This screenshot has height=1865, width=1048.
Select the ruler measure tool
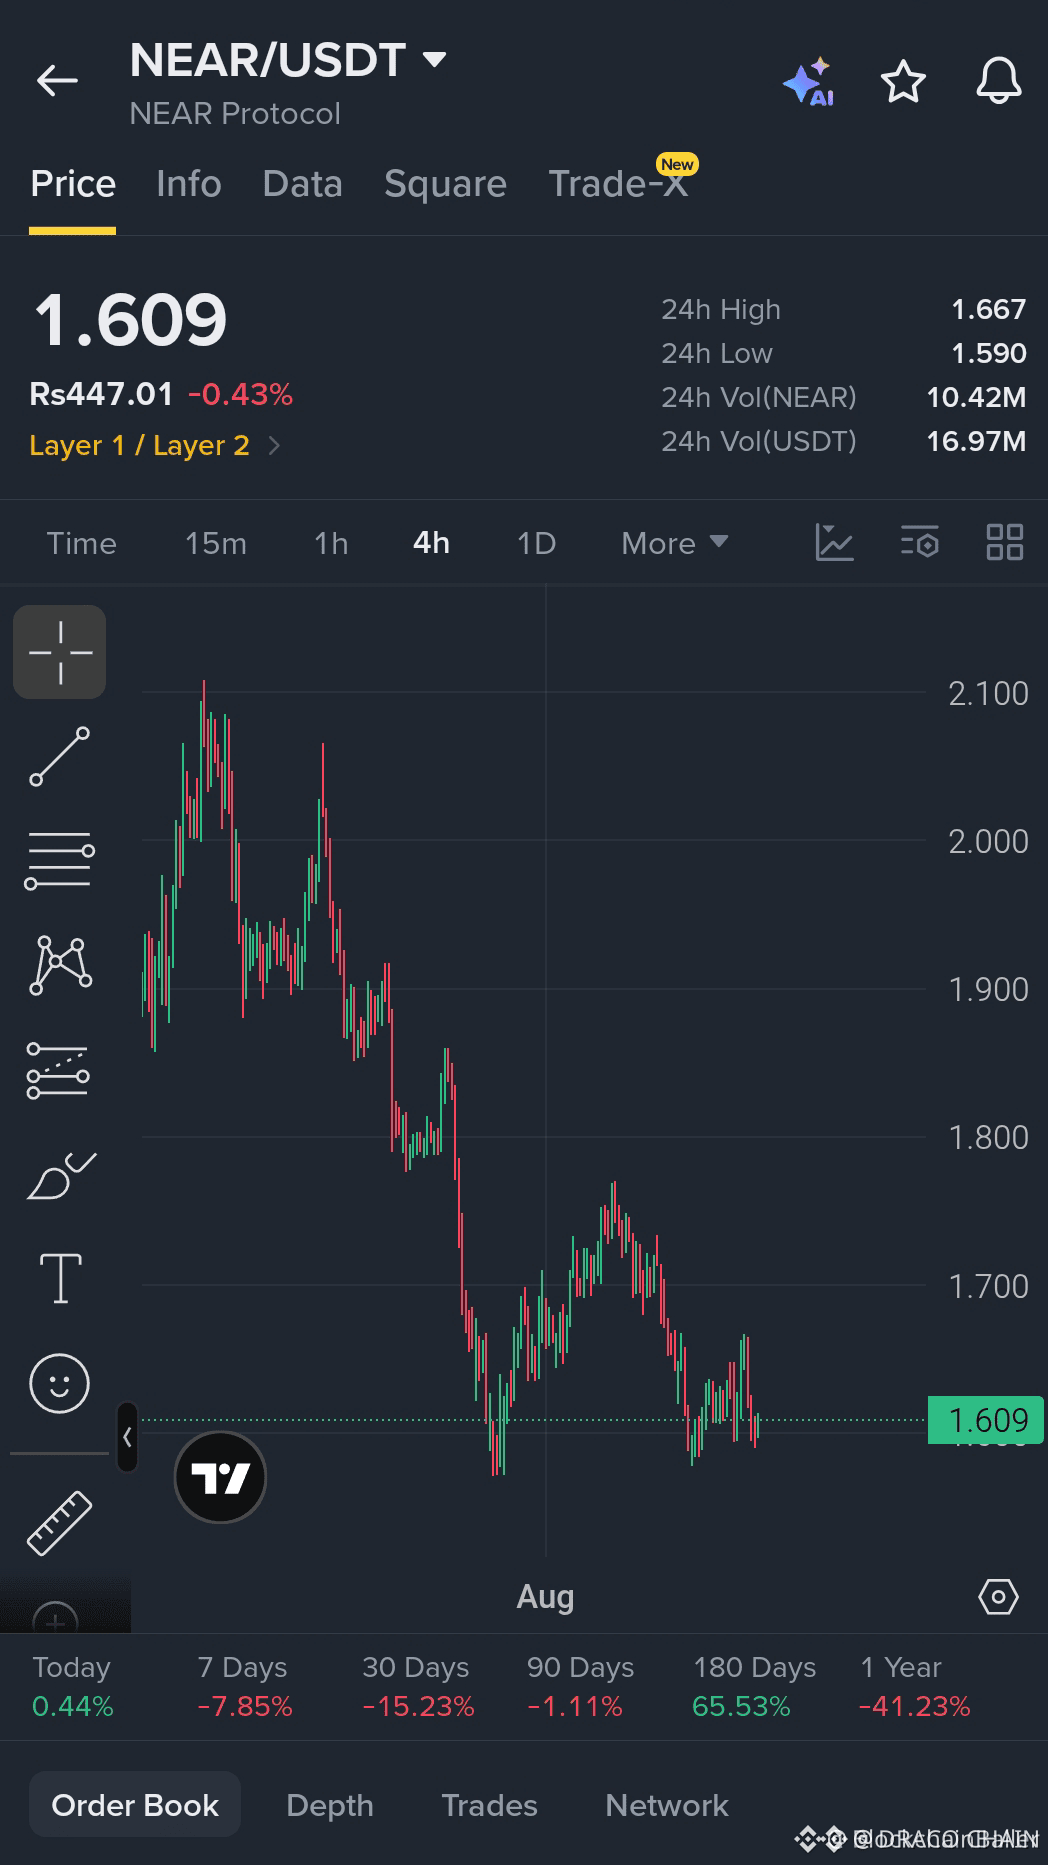click(x=59, y=1523)
